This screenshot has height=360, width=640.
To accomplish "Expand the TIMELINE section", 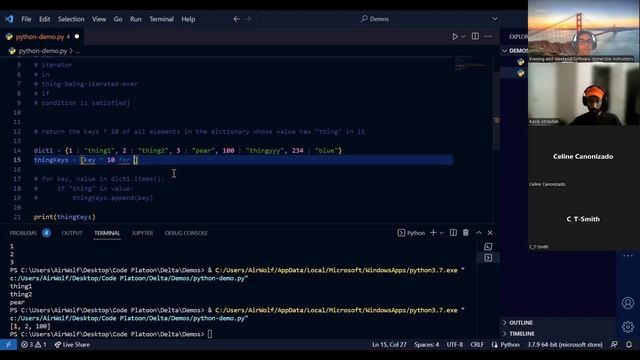I will [522, 334].
